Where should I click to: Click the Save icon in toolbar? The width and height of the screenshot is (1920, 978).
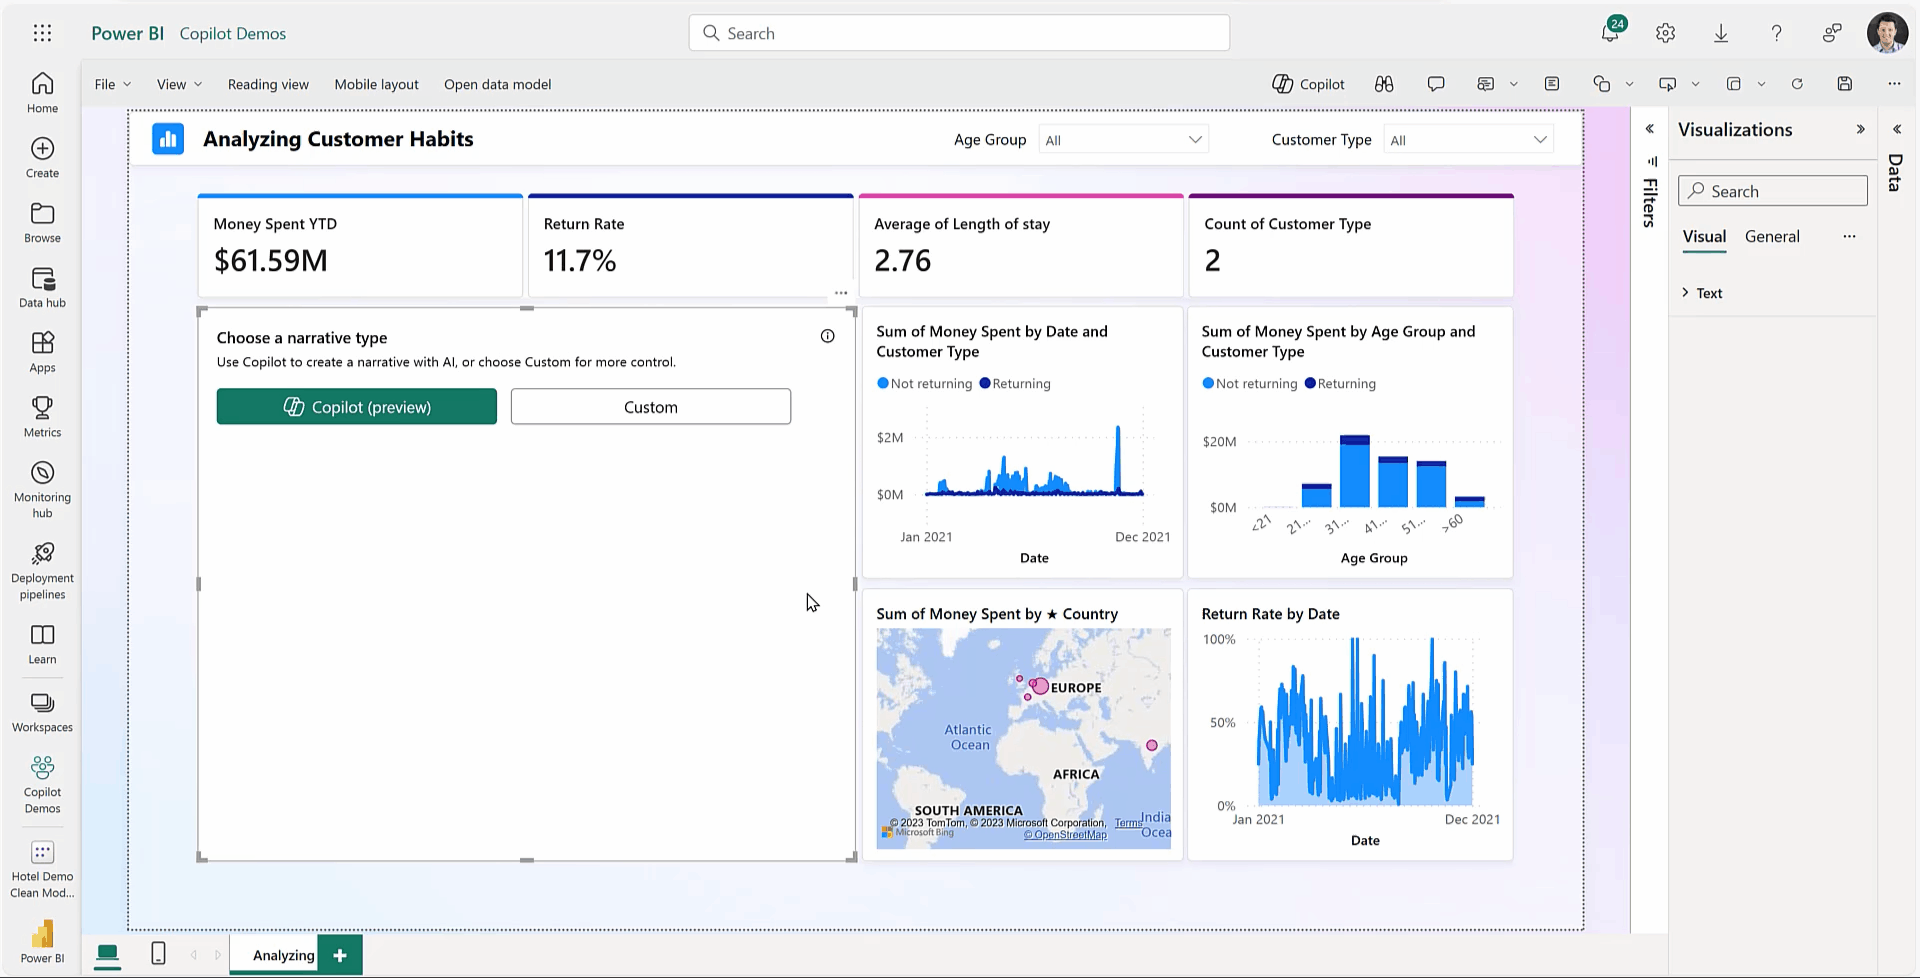coord(1845,84)
